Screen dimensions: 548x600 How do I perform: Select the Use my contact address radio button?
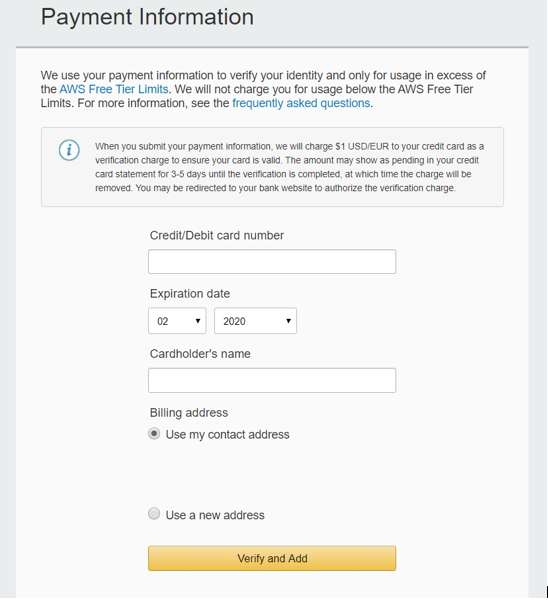(x=154, y=434)
